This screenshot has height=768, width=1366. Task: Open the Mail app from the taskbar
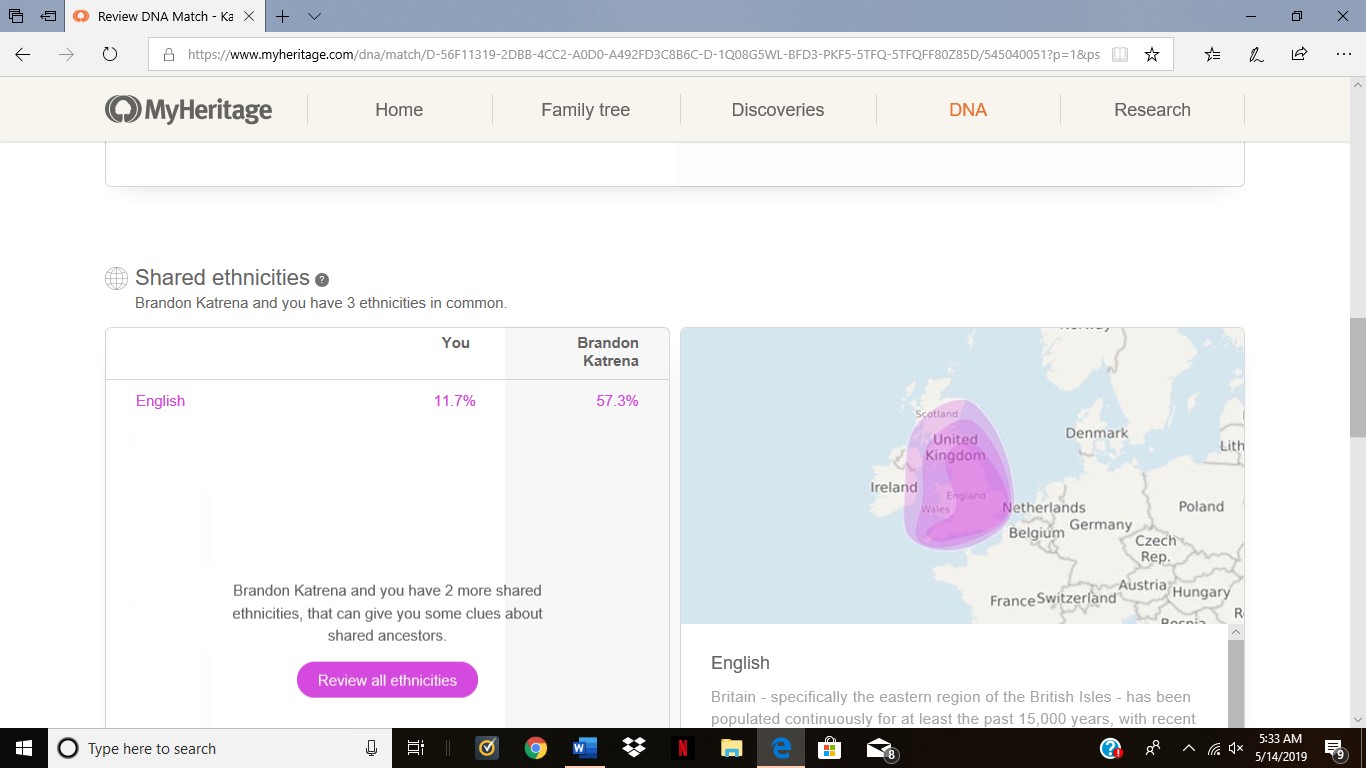click(880, 748)
